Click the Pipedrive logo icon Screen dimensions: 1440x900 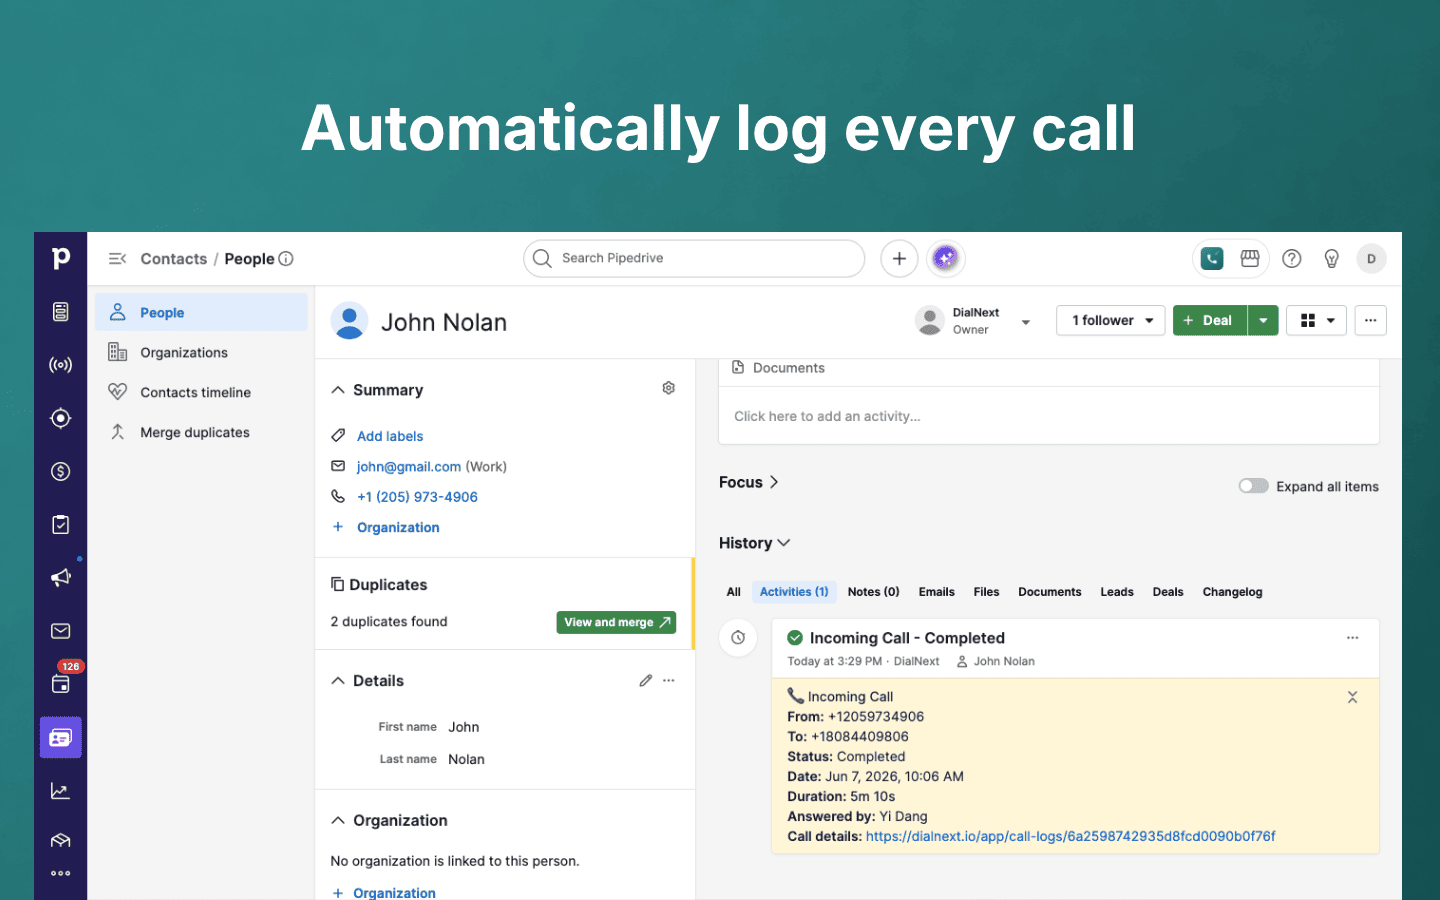click(x=61, y=258)
